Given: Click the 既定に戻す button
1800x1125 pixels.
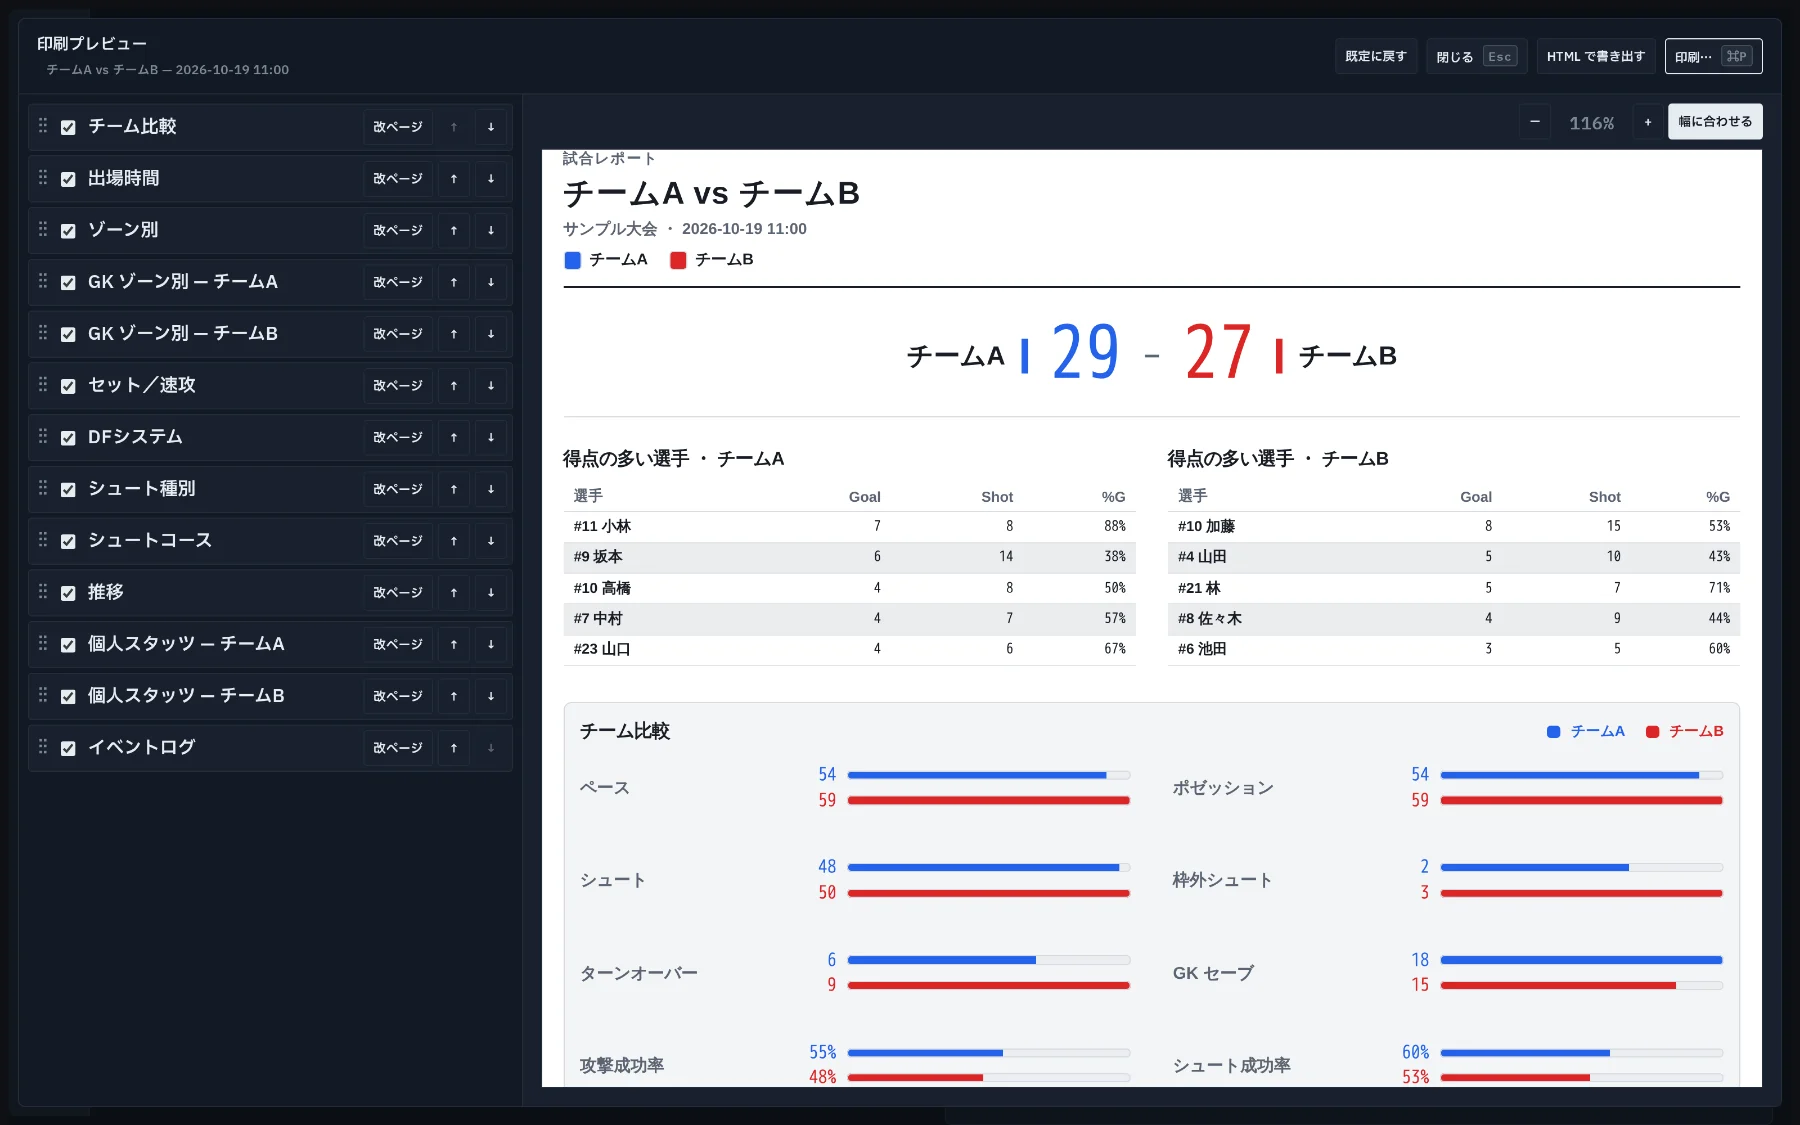Looking at the screenshot, I should [1376, 56].
